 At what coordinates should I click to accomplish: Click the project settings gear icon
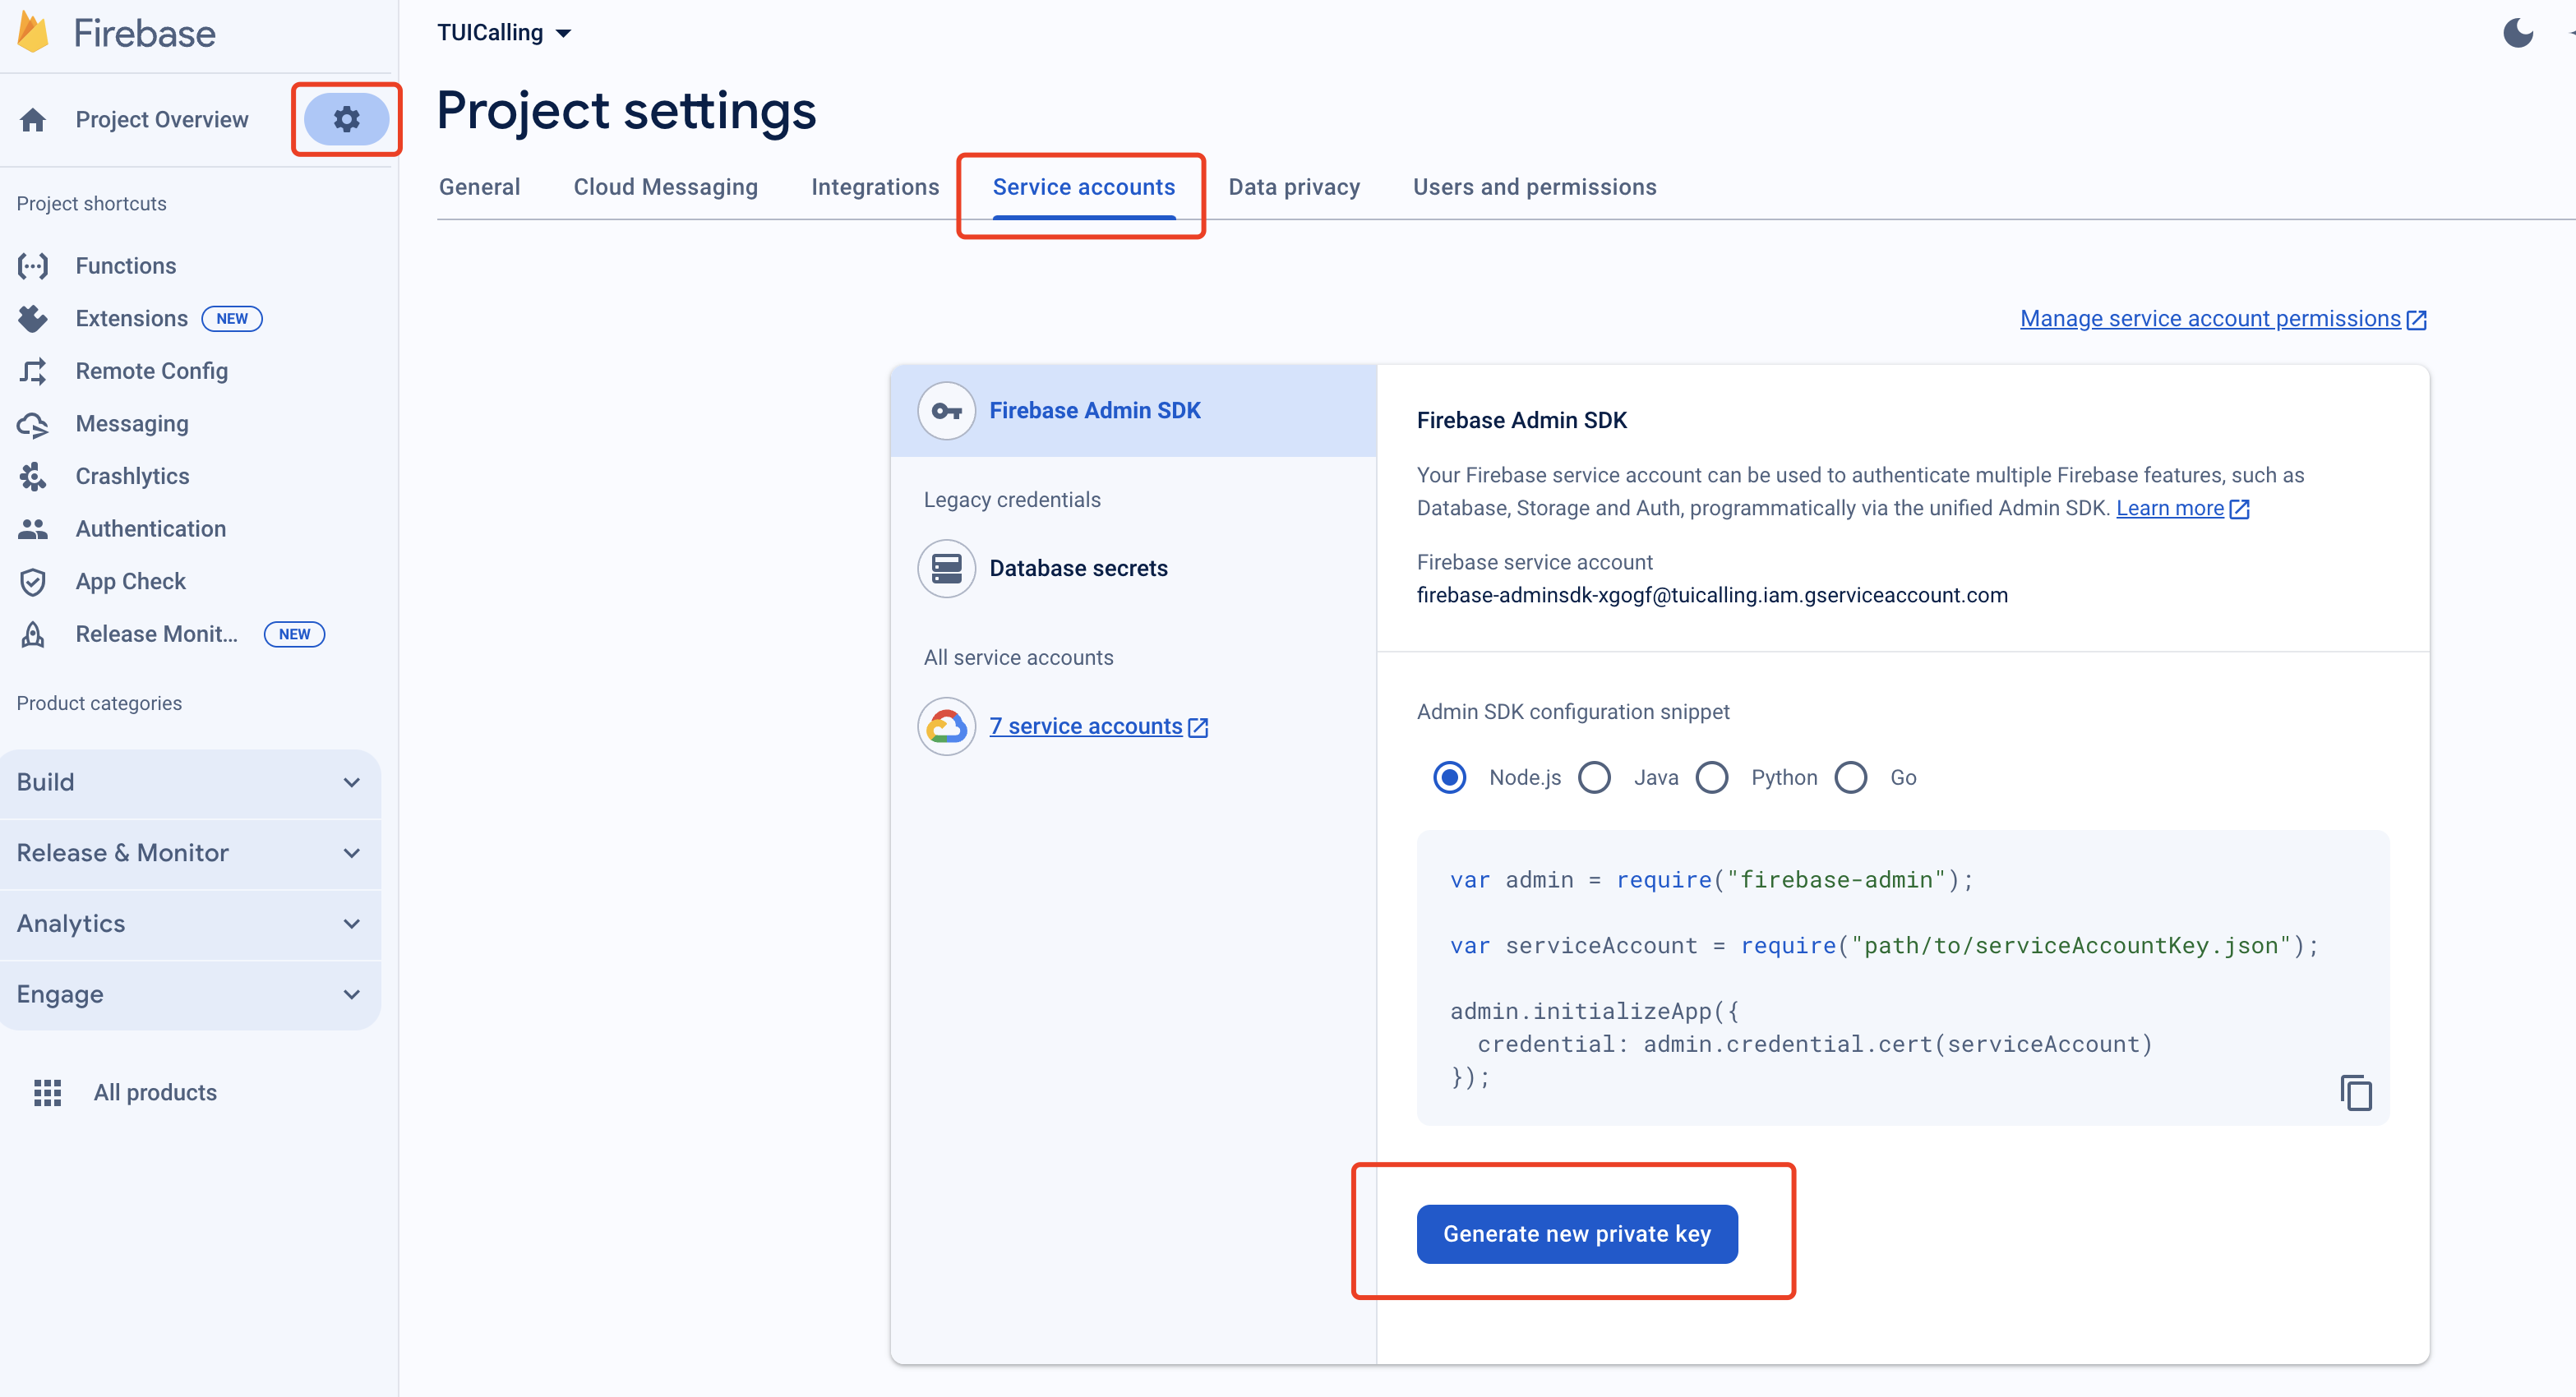click(346, 119)
